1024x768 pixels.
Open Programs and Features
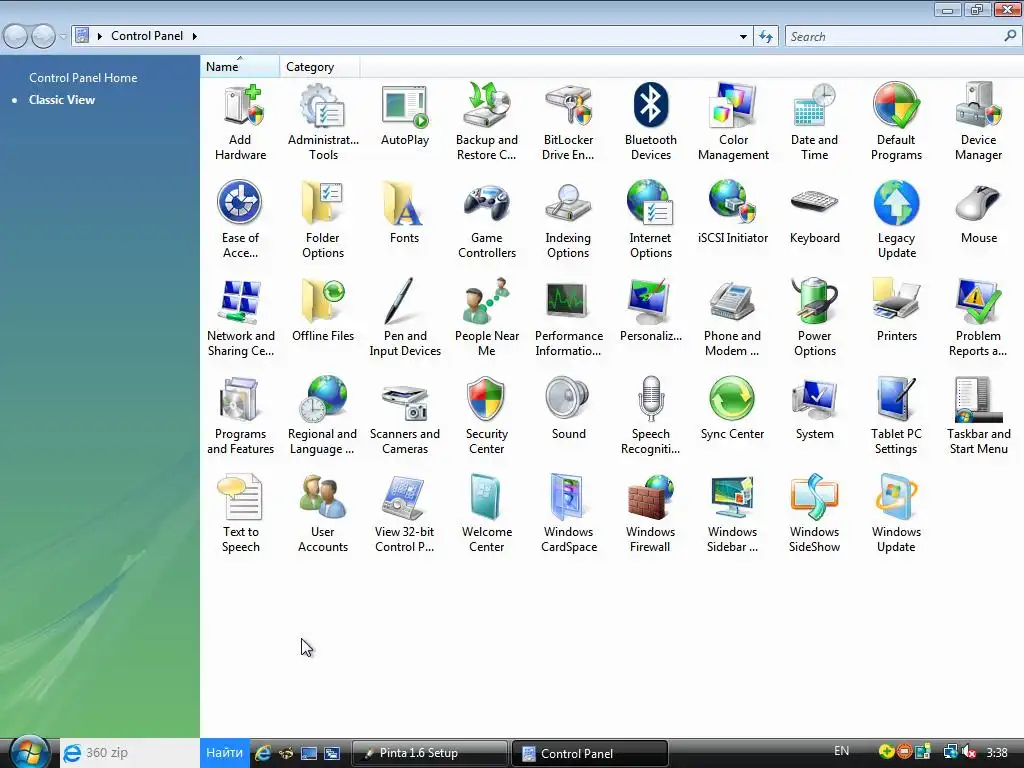pos(240,415)
